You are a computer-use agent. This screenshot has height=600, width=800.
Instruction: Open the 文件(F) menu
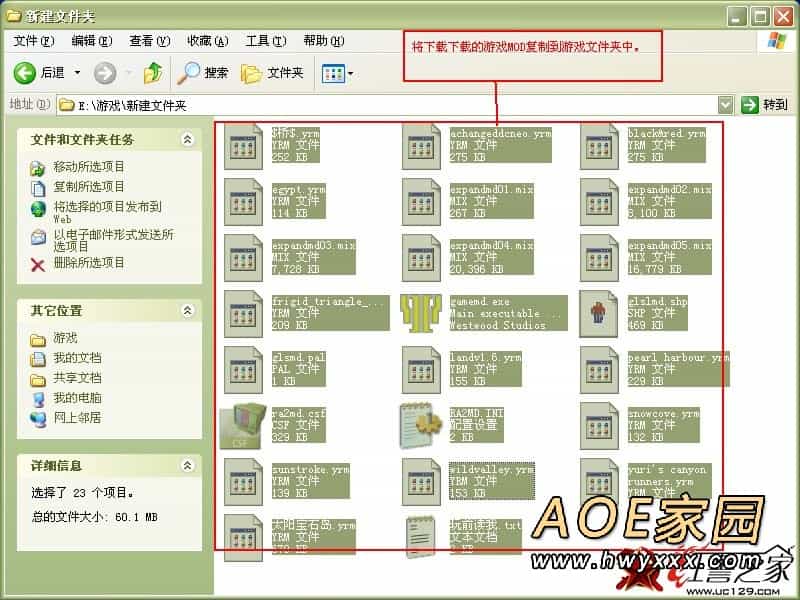(33, 41)
